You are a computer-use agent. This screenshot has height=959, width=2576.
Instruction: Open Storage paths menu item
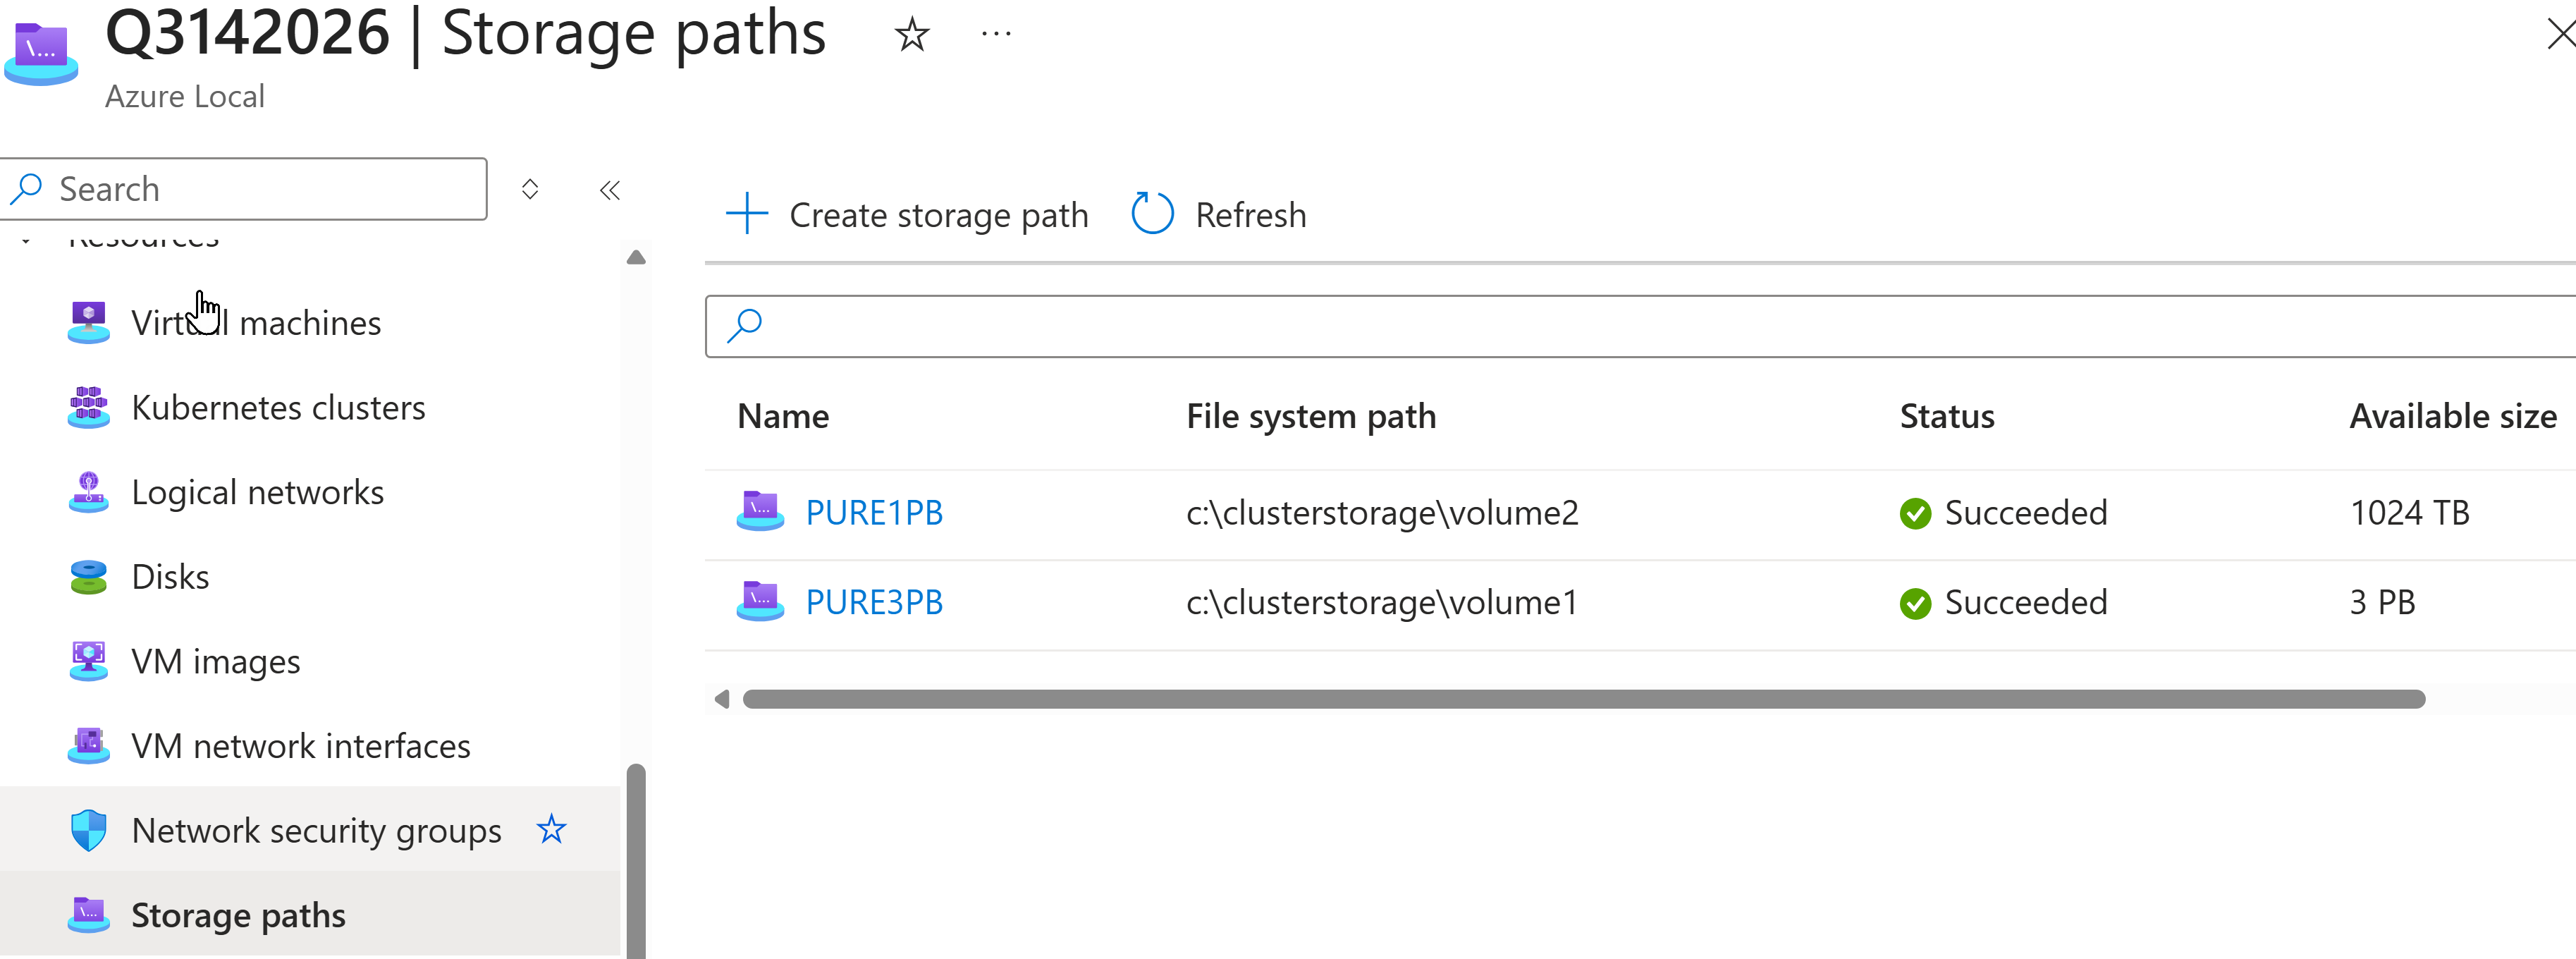238,915
